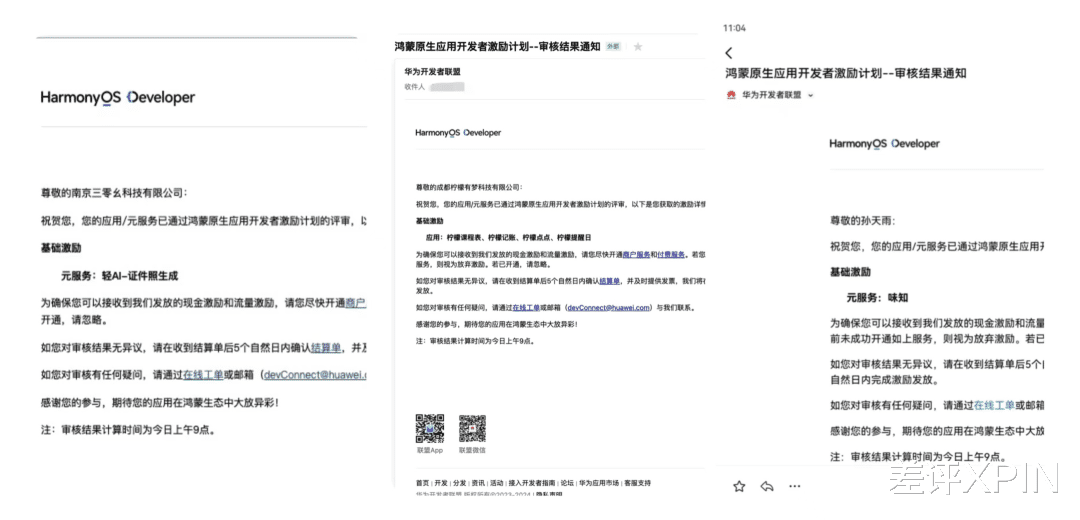
Task: Click 元服务:轻AI-证件照生成 line
Action: [x=120, y=275]
